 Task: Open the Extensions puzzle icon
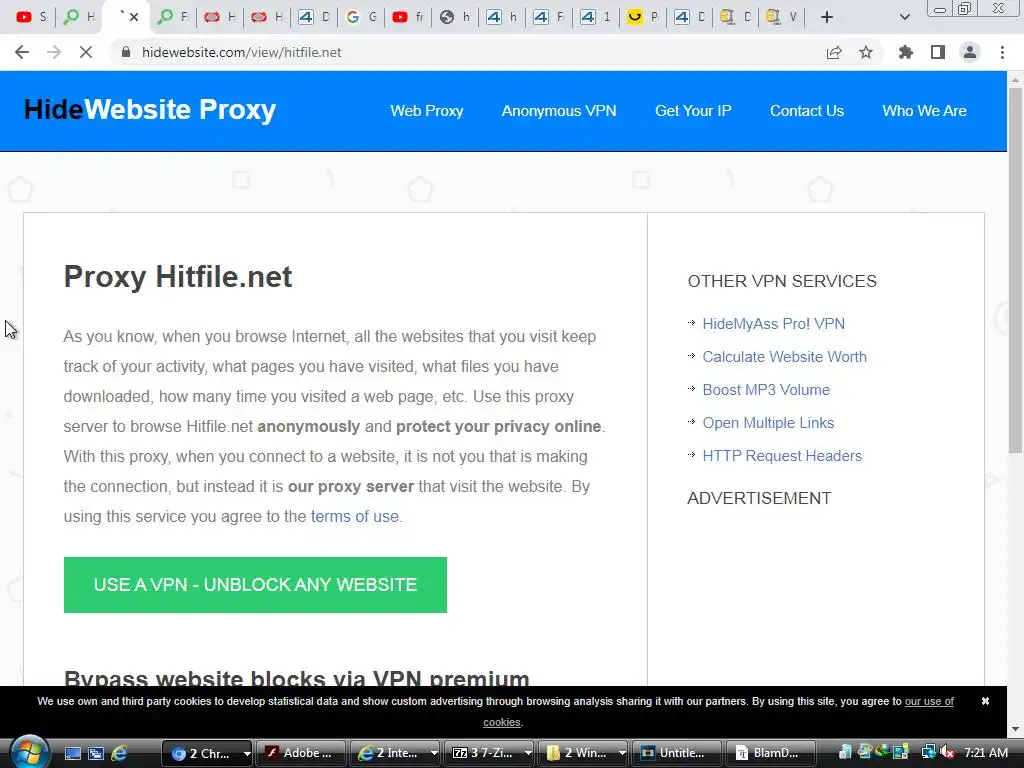tap(906, 52)
